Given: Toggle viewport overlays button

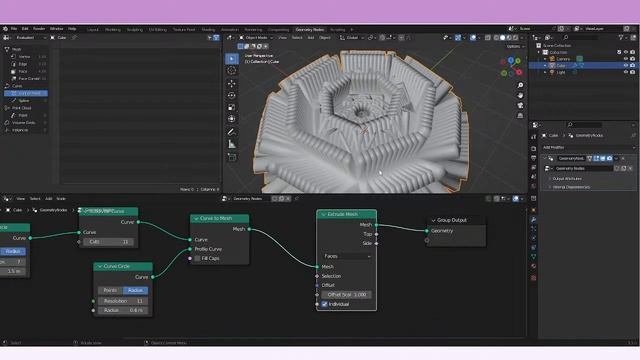Looking at the screenshot, I should point(473,38).
